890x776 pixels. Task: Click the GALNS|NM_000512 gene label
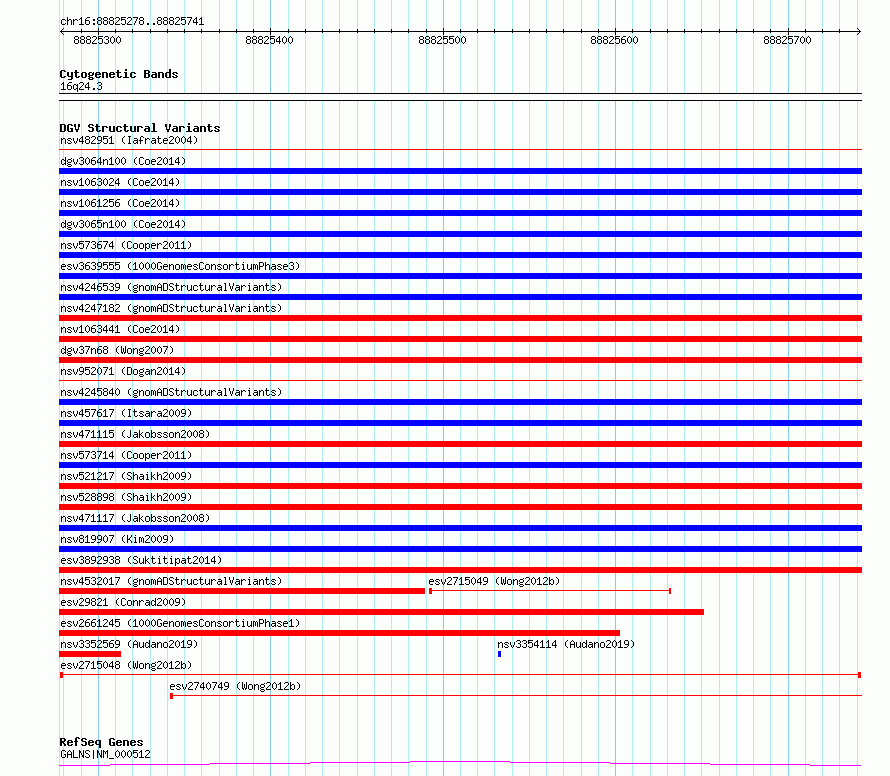pyautogui.click(x=105, y=754)
